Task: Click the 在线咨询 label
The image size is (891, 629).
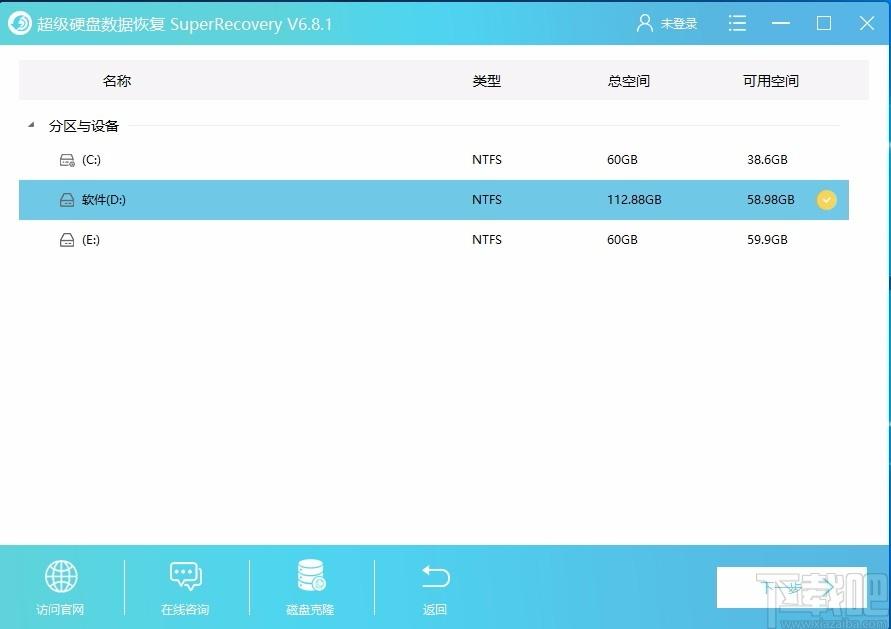Action: [x=185, y=610]
